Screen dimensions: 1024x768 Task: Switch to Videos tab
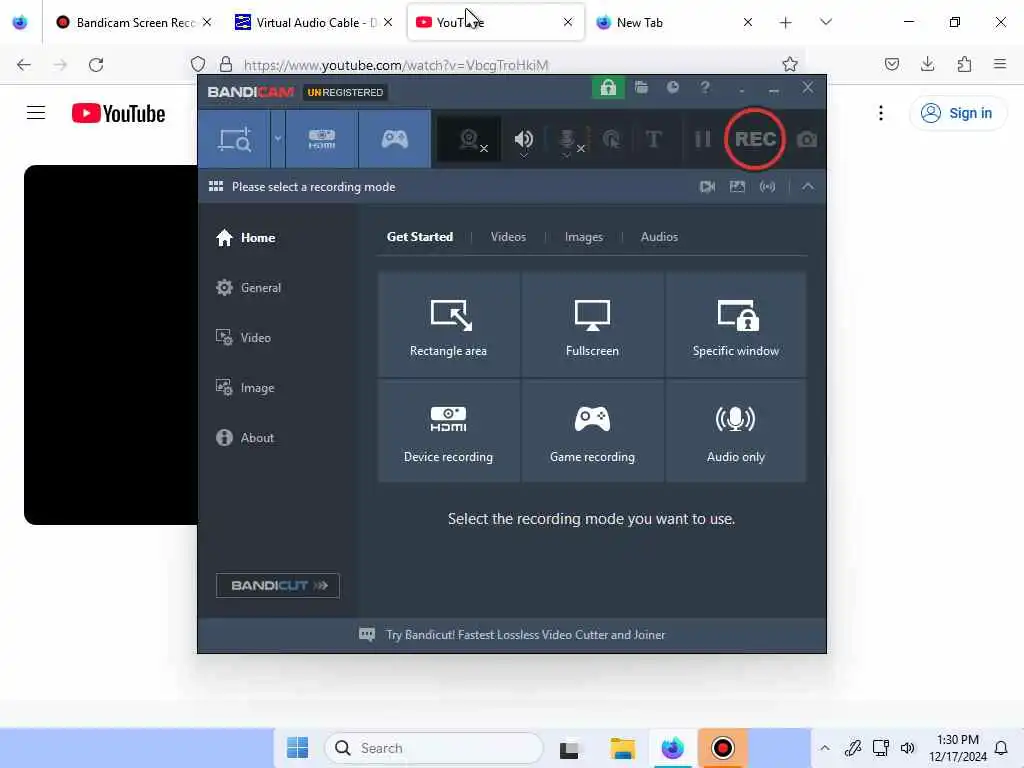[x=508, y=237]
